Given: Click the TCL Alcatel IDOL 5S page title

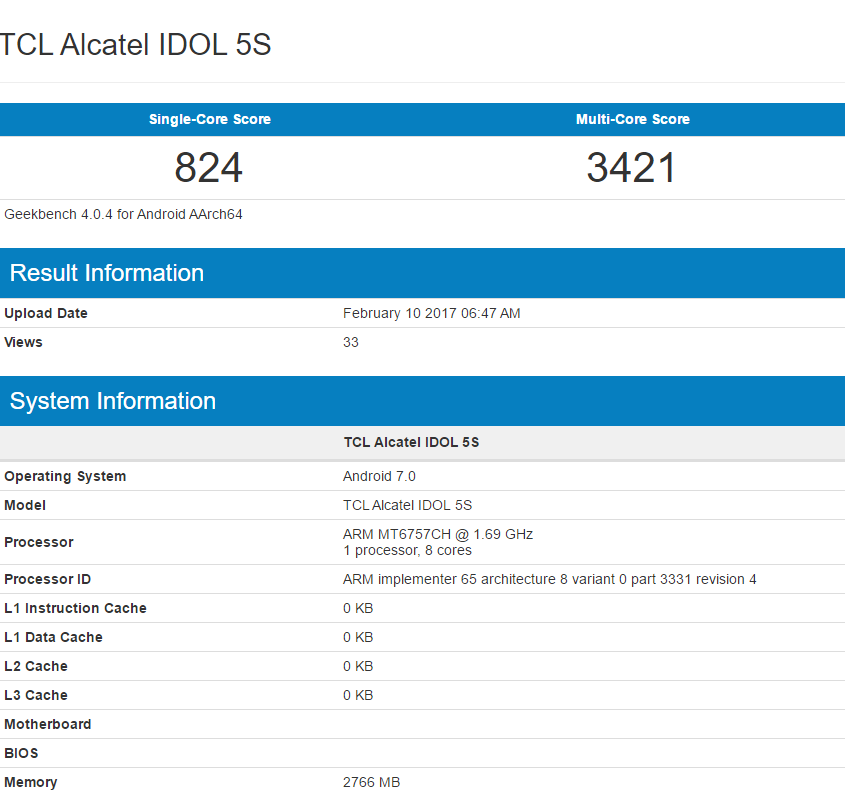Looking at the screenshot, I should point(135,45).
